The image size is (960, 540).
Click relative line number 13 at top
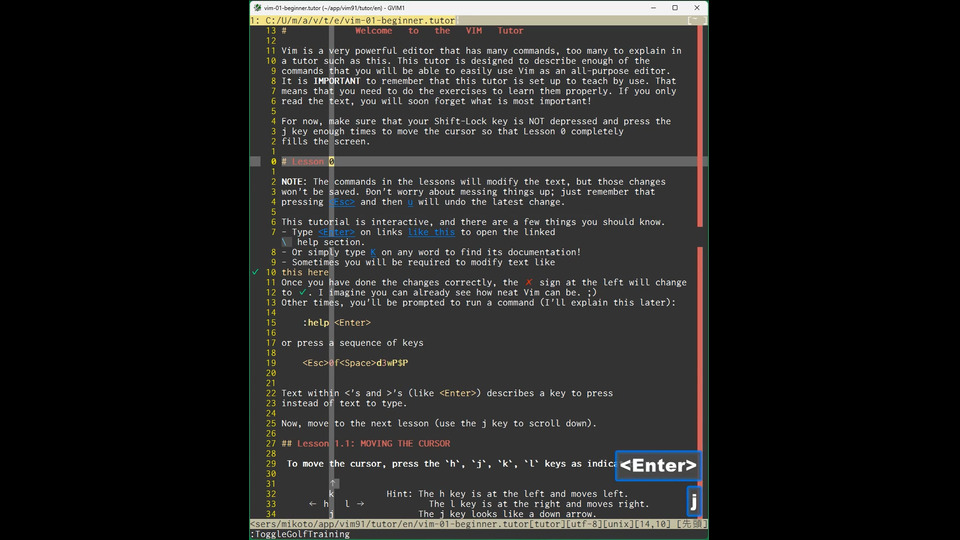tap(271, 31)
